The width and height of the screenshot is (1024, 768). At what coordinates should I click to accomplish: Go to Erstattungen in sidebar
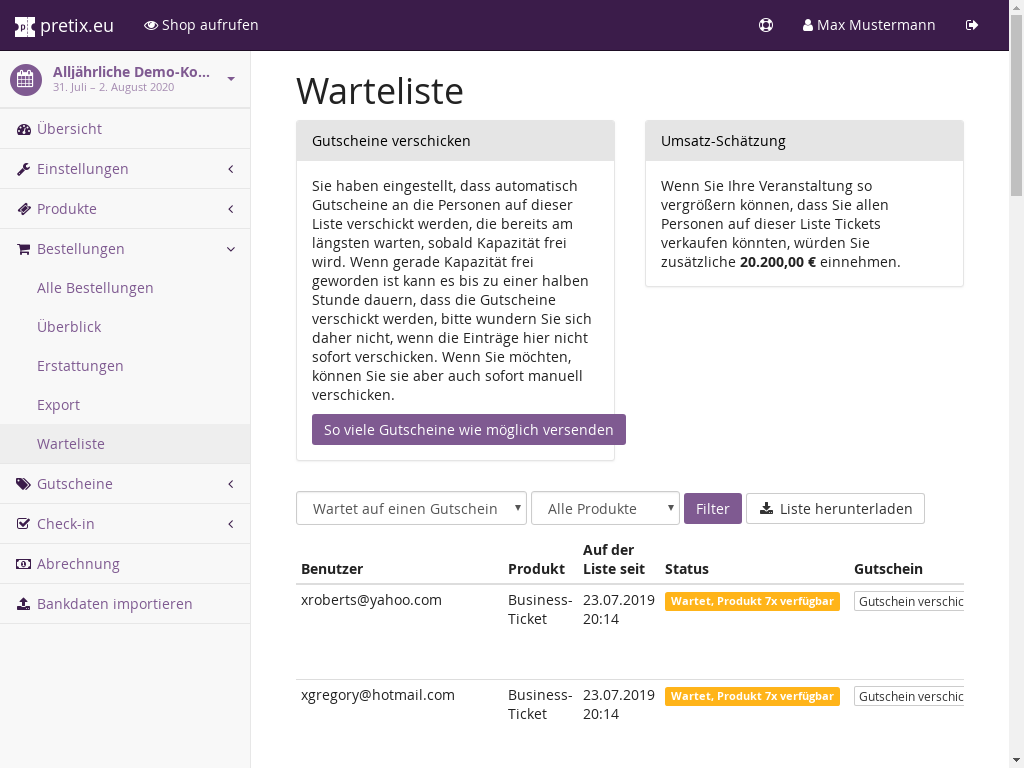click(x=80, y=366)
